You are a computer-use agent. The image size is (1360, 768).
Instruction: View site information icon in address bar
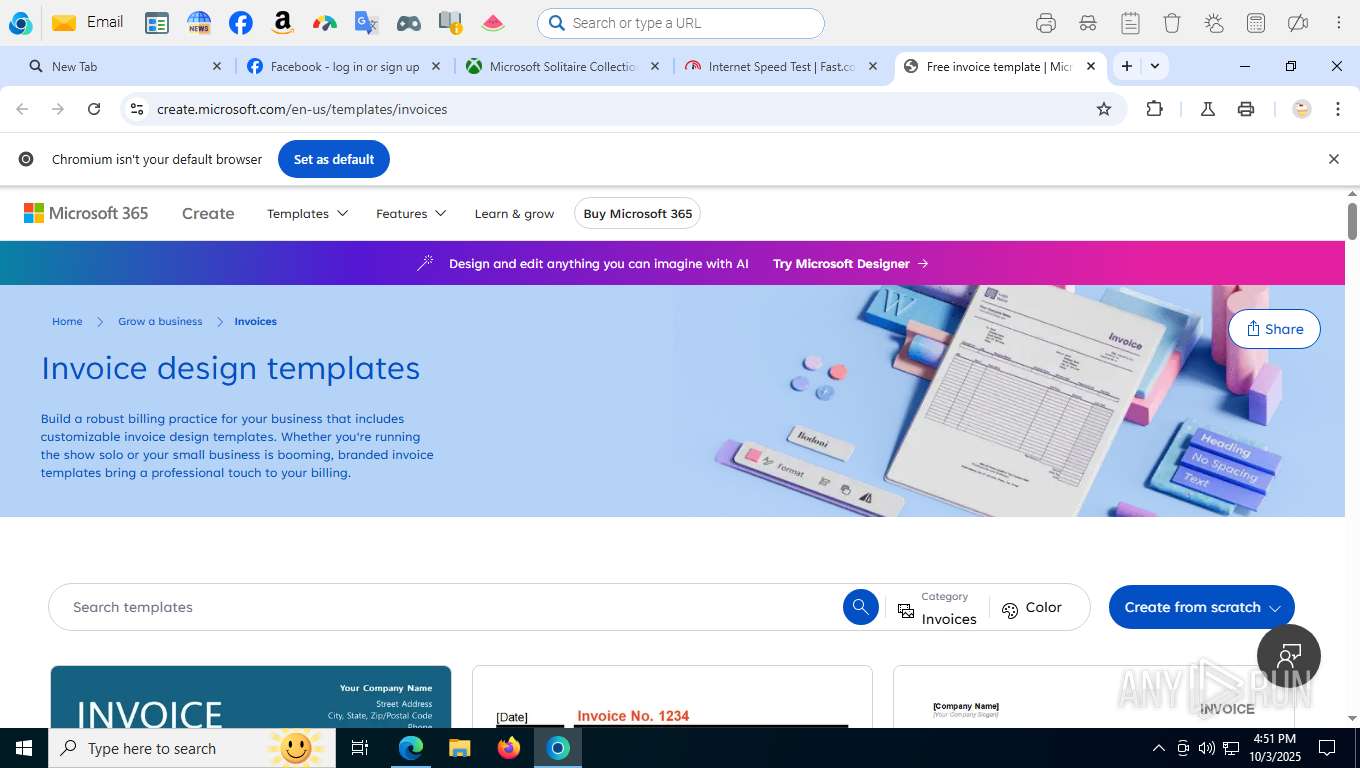coord(137,109)
